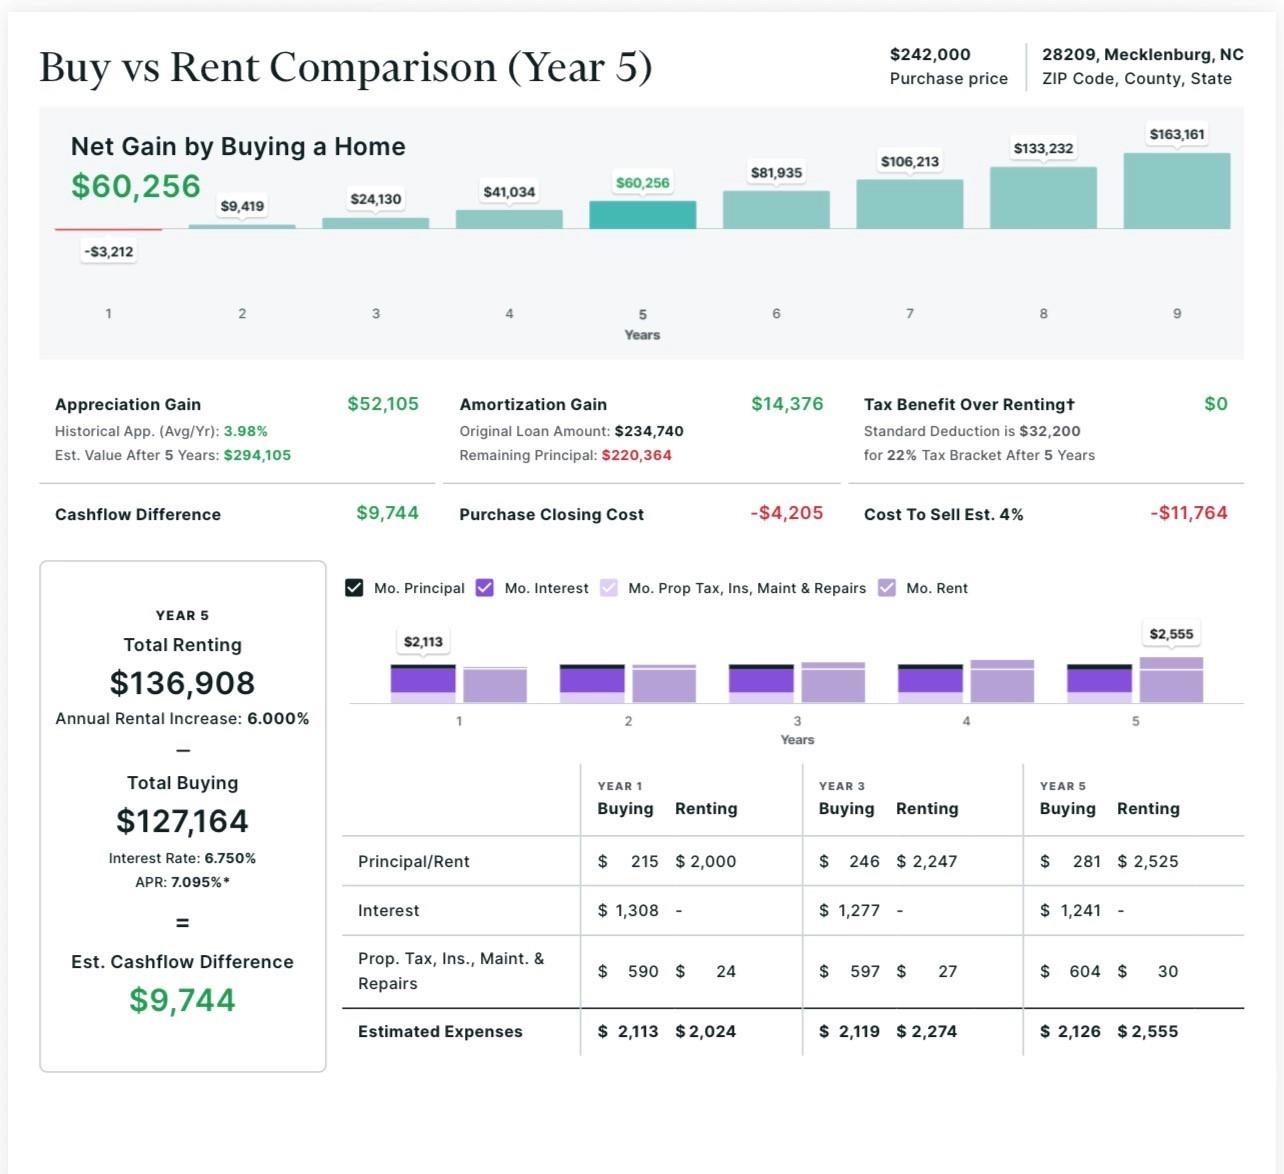Select the year 3 bar labeled $24,130
Screen dimensions: 1284x1174
(376, 223)
